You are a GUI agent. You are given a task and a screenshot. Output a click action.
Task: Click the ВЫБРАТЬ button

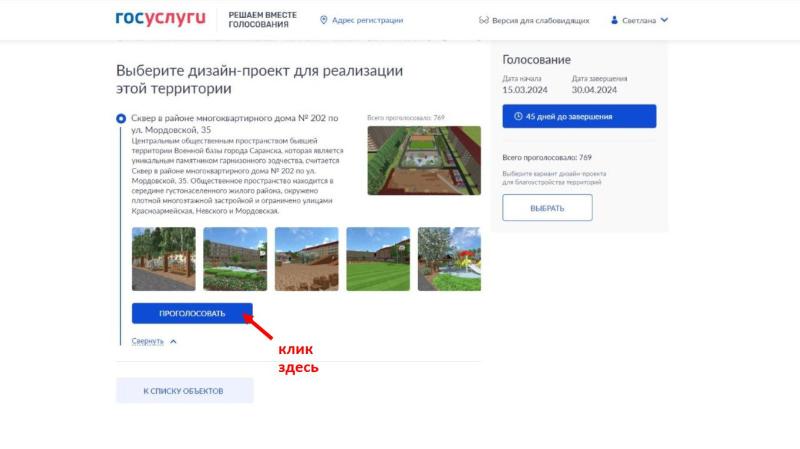[547, 208]
